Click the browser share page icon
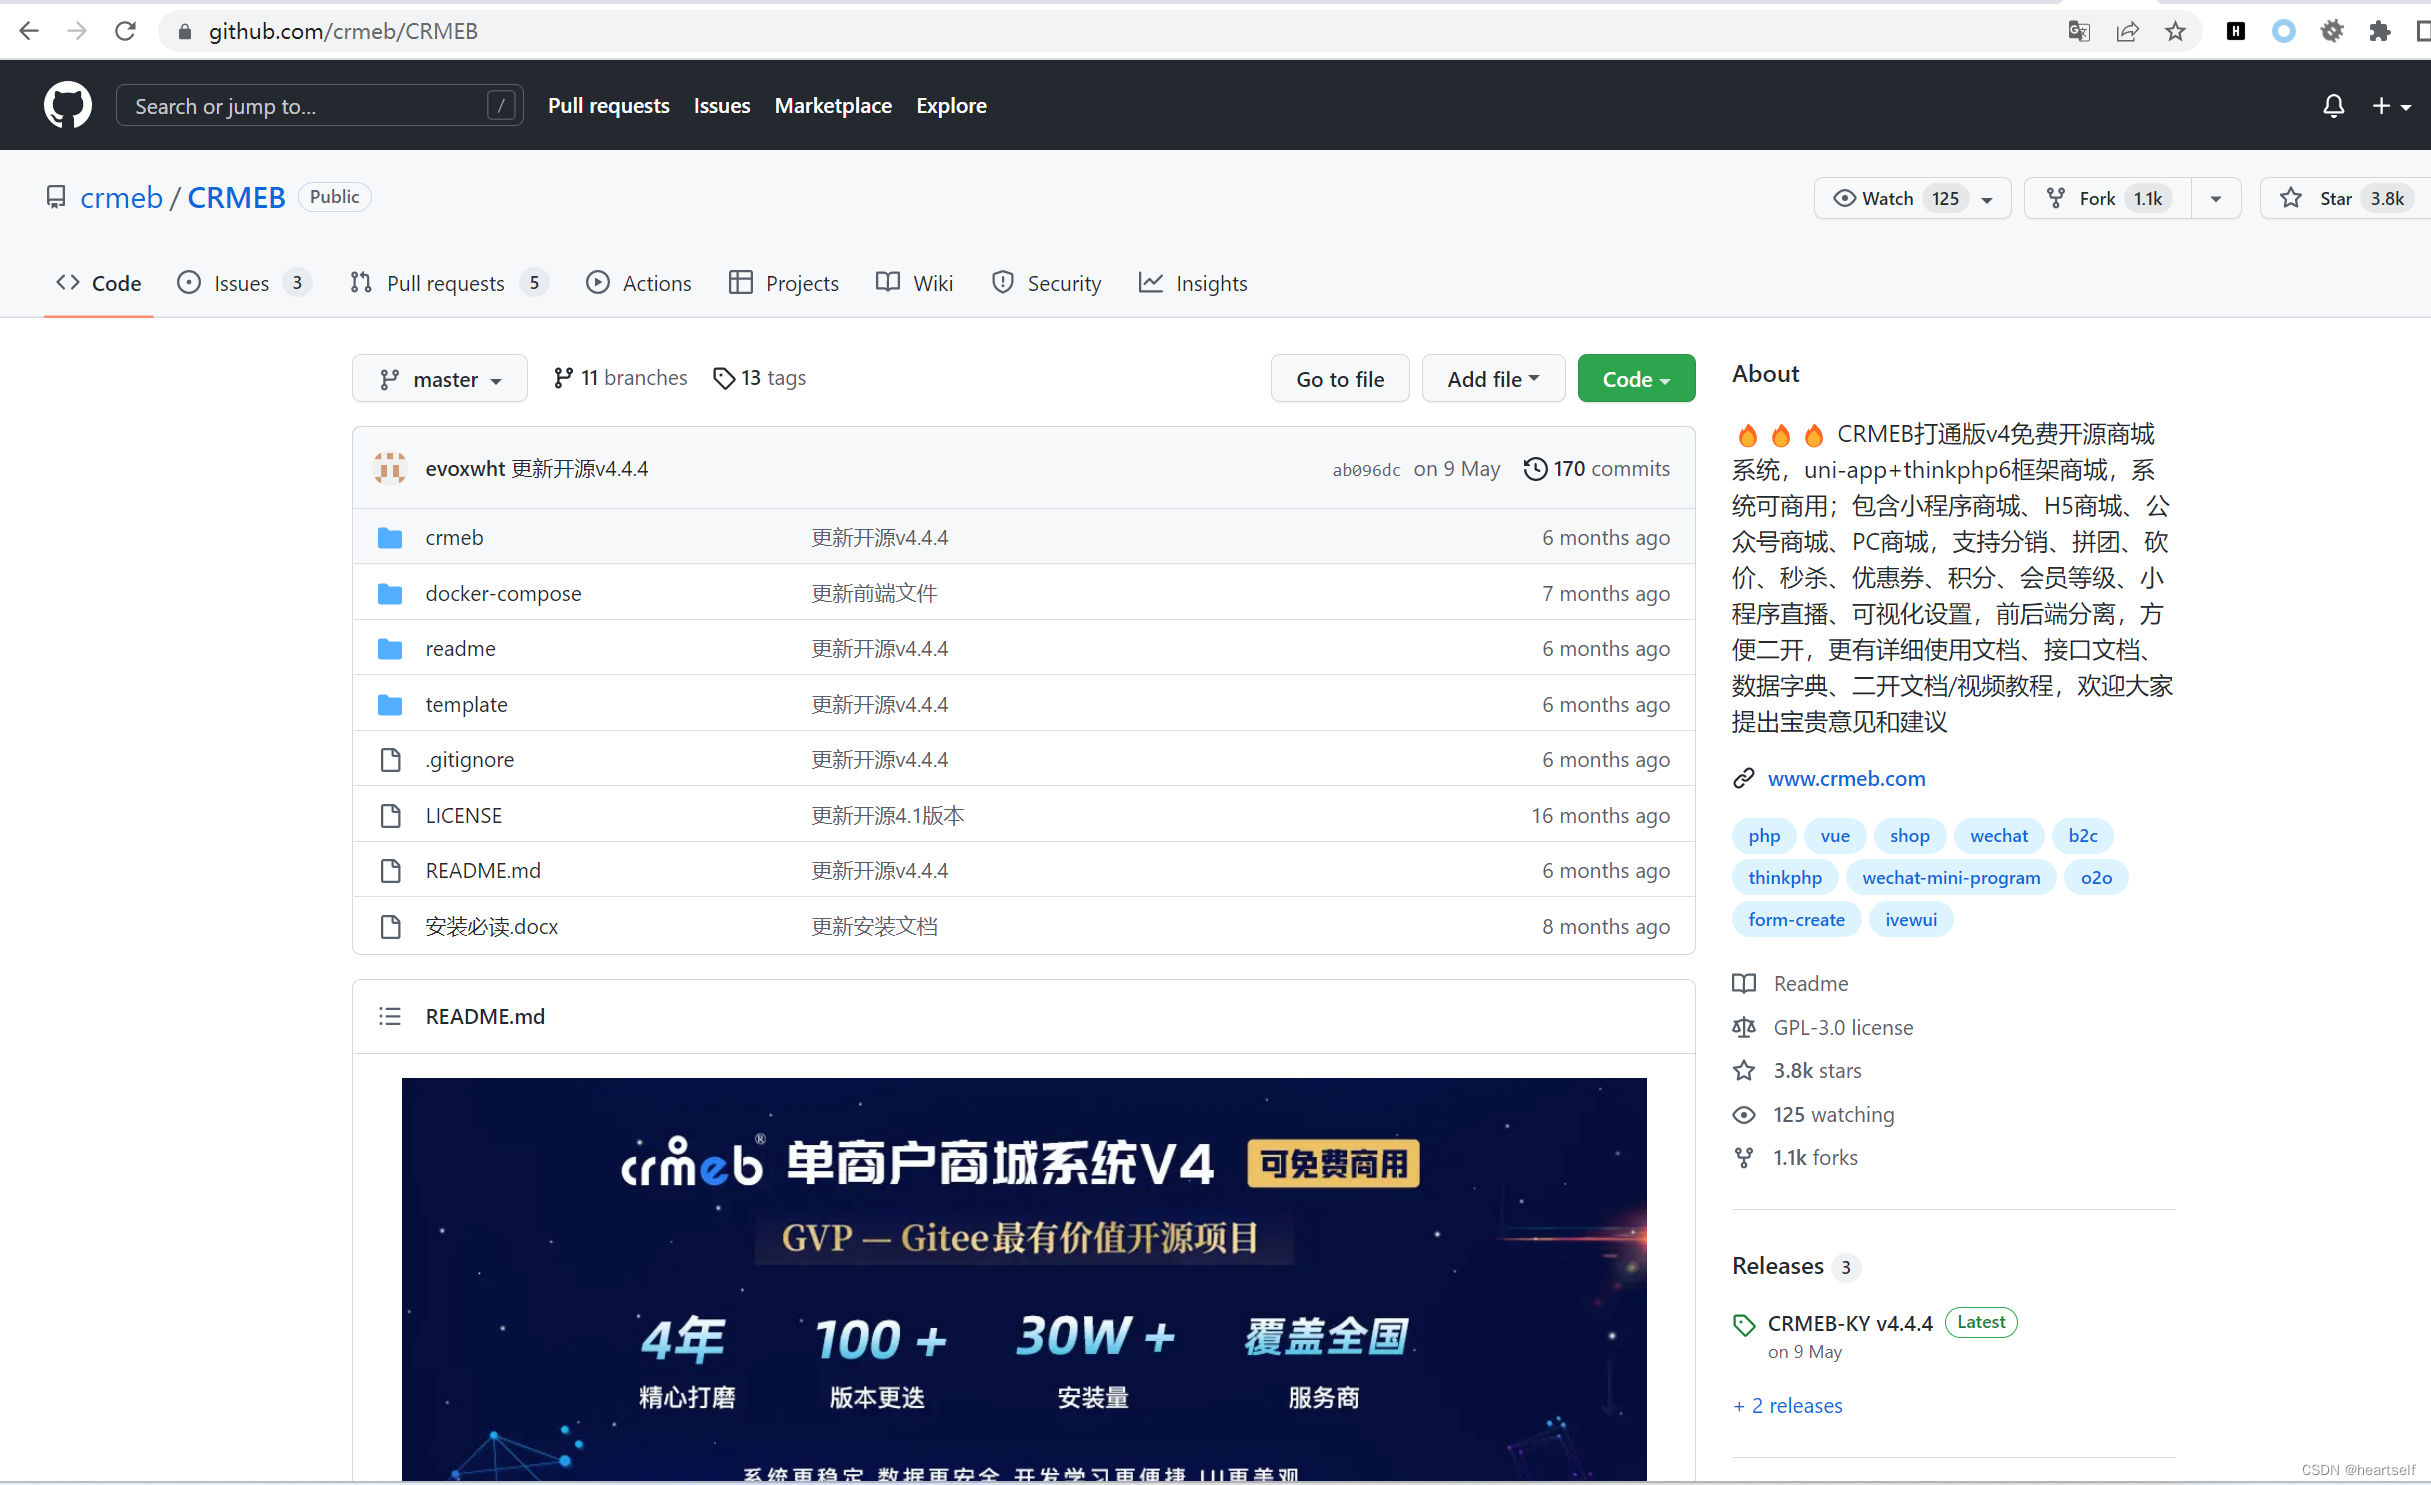Viewport: 2431px width, 1485px height. [2127, 32]
